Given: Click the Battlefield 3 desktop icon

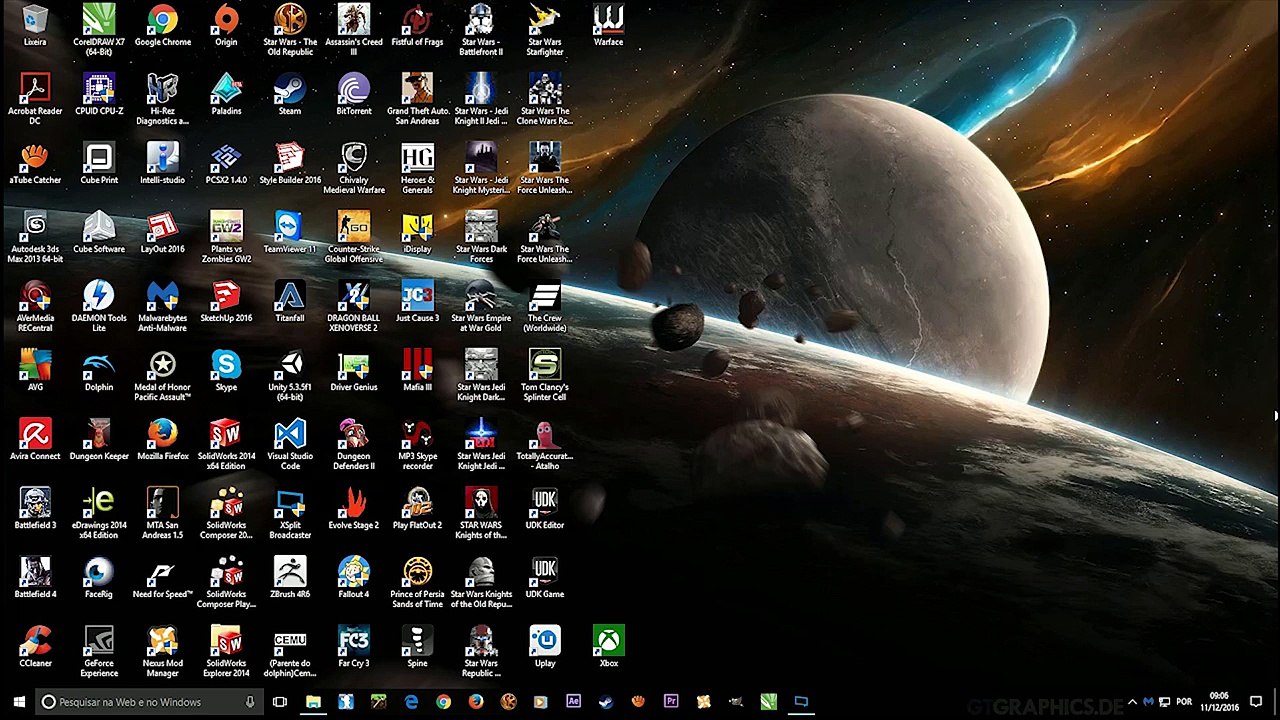Looking at the screenshot, I should coord(35,509).
